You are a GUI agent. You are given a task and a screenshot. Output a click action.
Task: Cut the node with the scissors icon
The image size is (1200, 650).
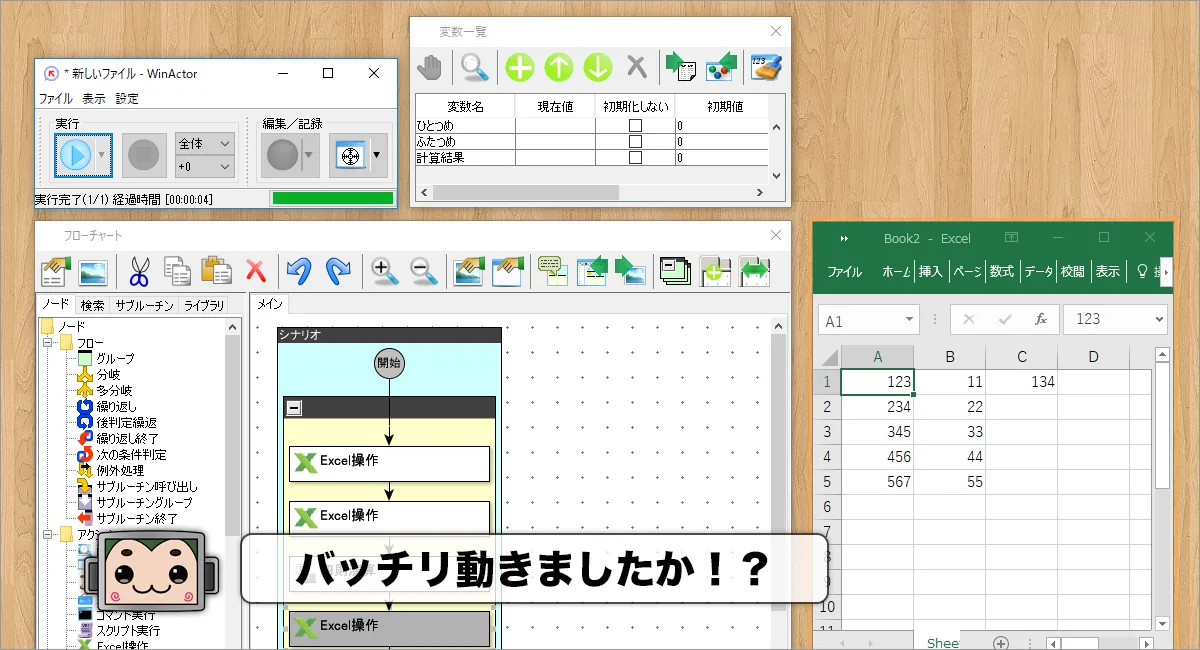139,271
